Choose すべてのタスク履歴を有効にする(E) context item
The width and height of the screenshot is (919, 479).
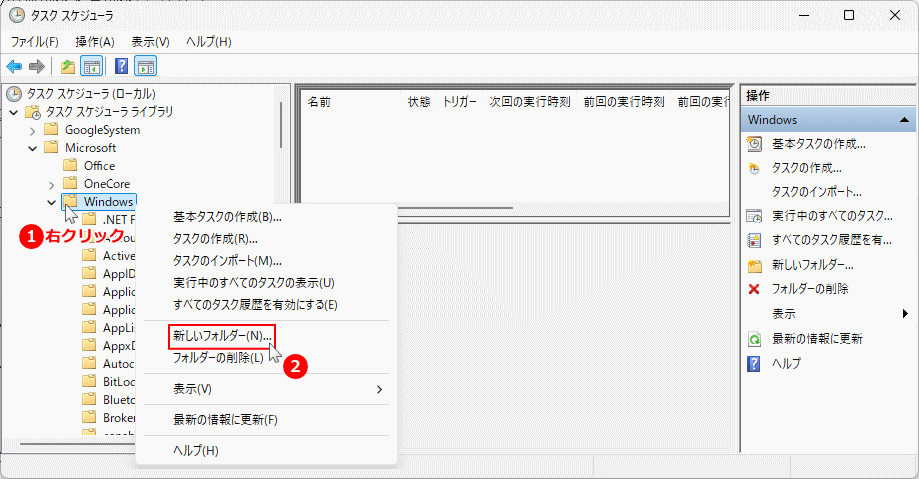pyautogui.click(x=256, y=305)
